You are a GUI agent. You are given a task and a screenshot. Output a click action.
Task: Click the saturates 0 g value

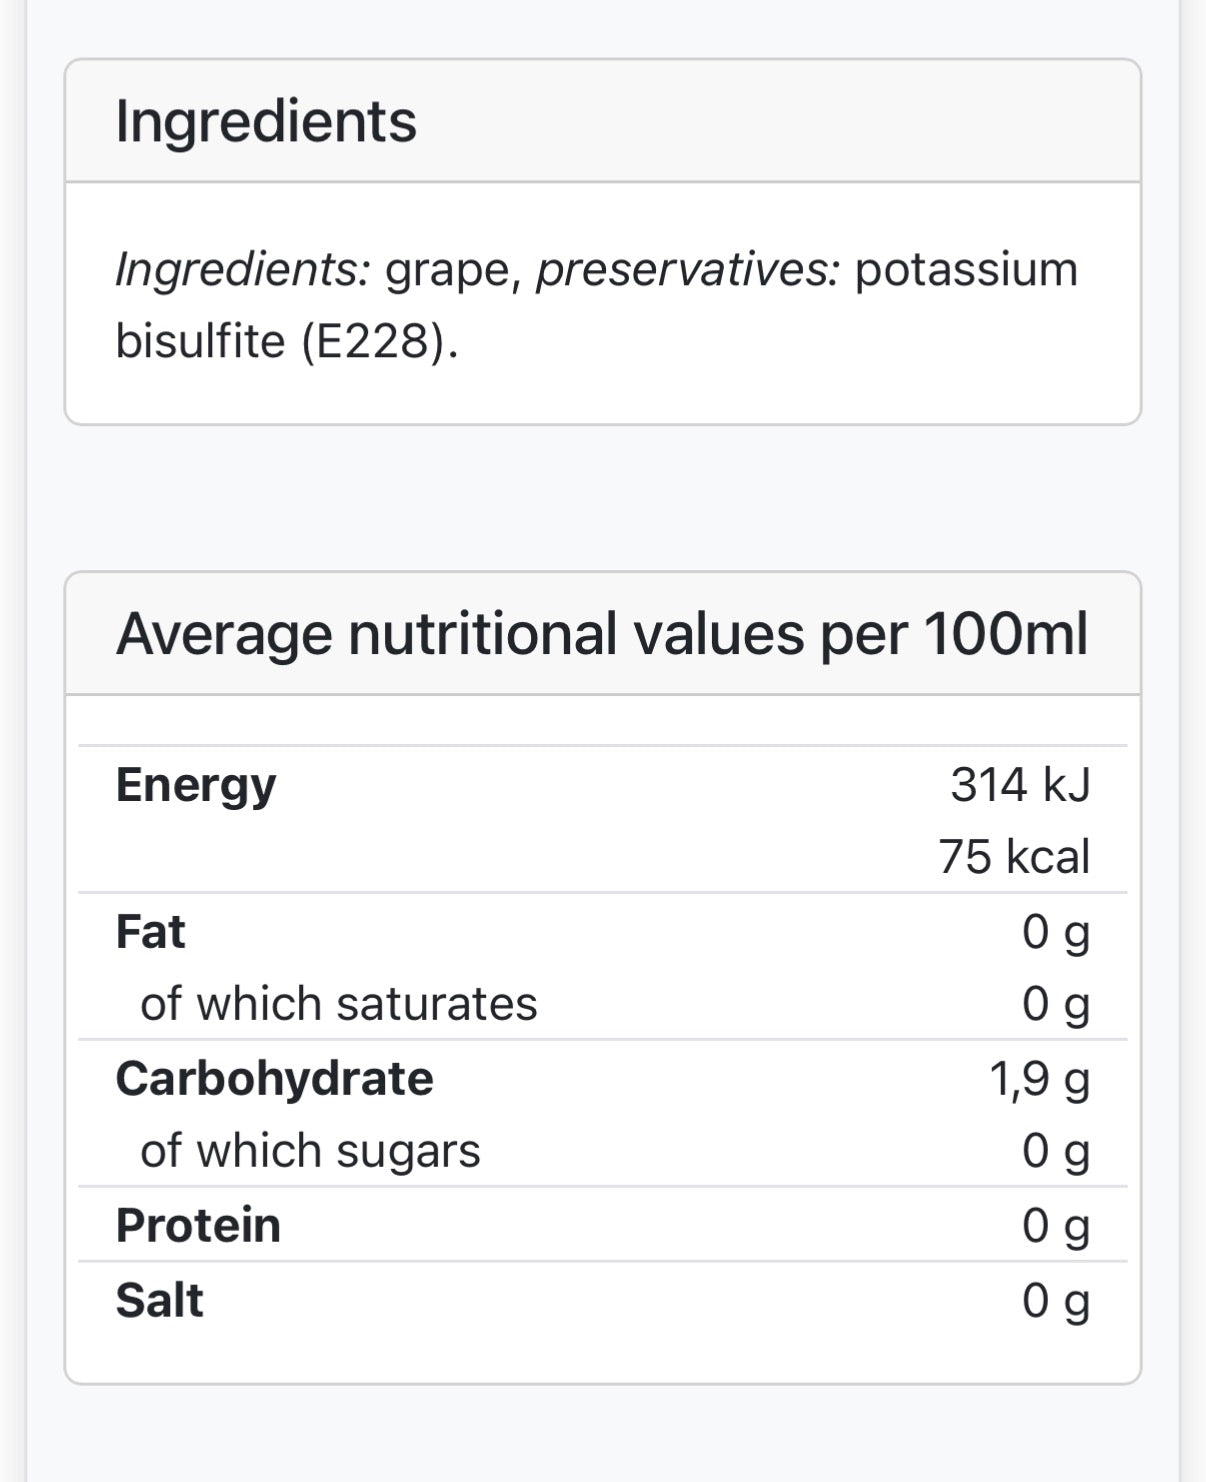click(1055, 1004)
